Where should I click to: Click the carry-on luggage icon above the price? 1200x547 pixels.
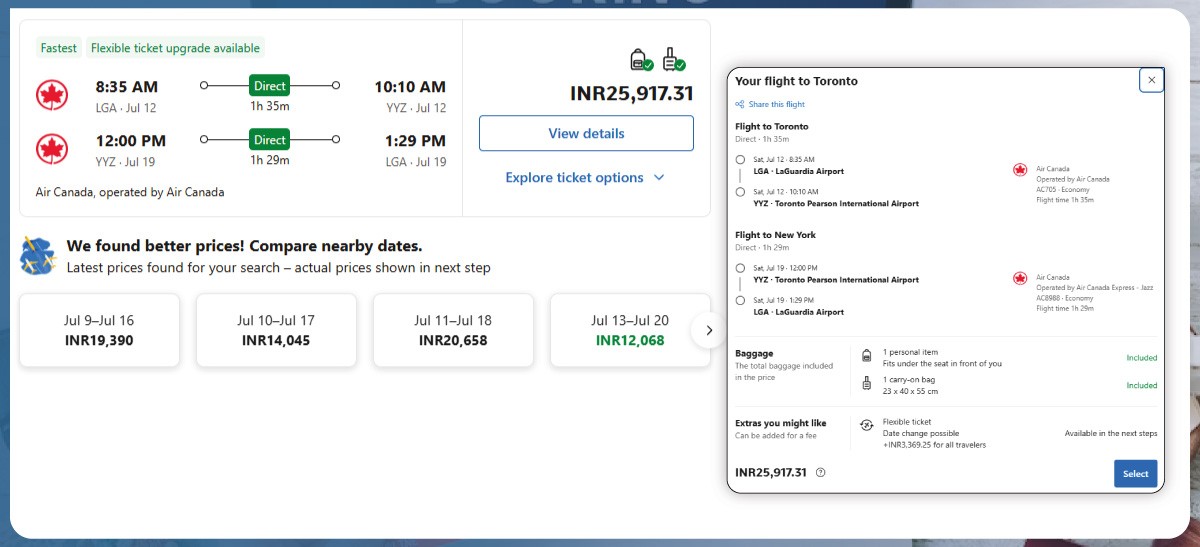point(673,60)
